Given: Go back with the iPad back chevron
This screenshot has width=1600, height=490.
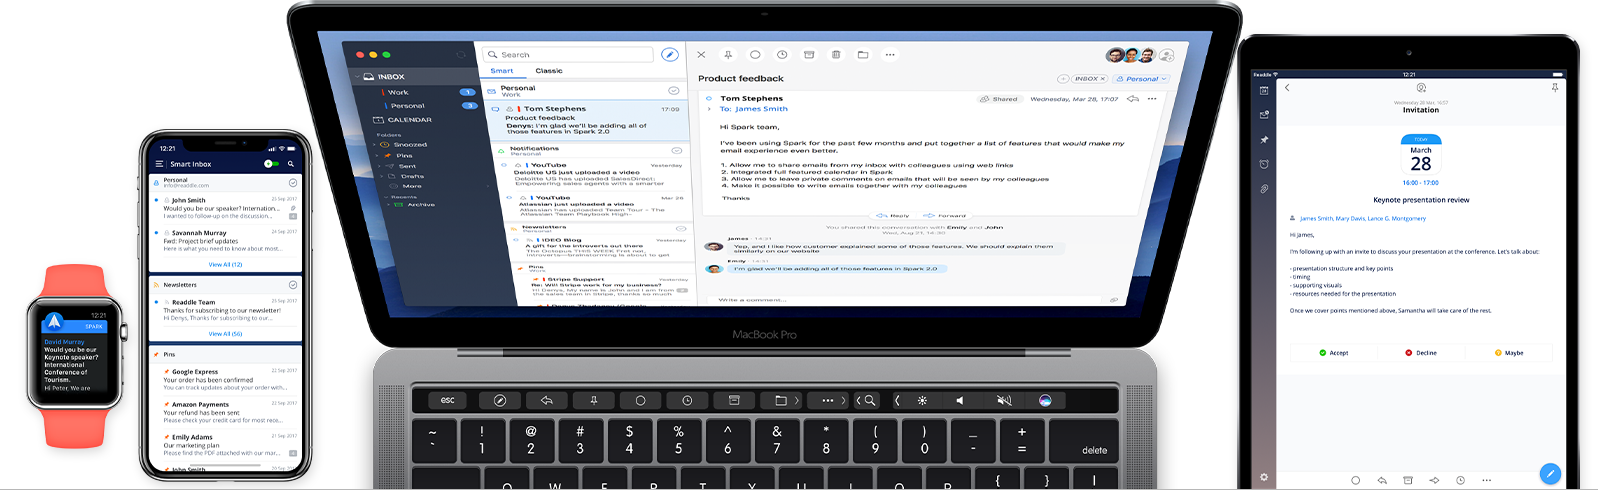Looking at the screenshot, I should [1287, 88].
